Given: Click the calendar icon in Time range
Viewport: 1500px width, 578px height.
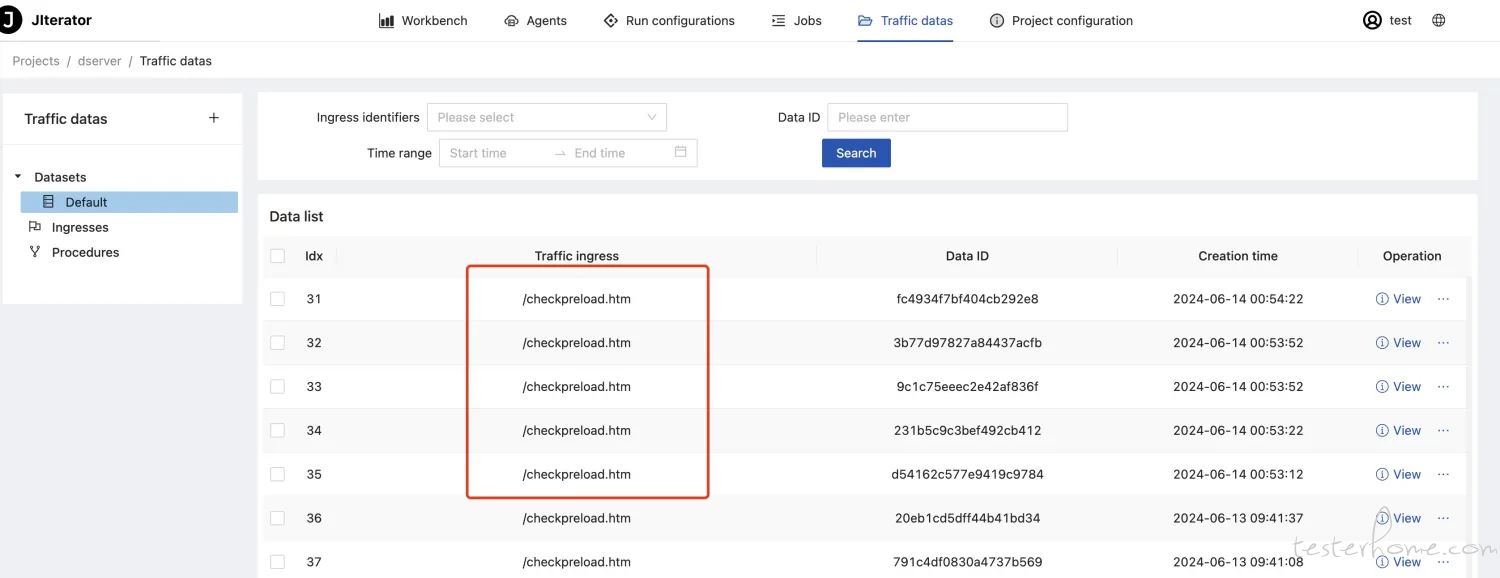Looking at the screenshot, I should pyautogui.click(x=681, y=152).
